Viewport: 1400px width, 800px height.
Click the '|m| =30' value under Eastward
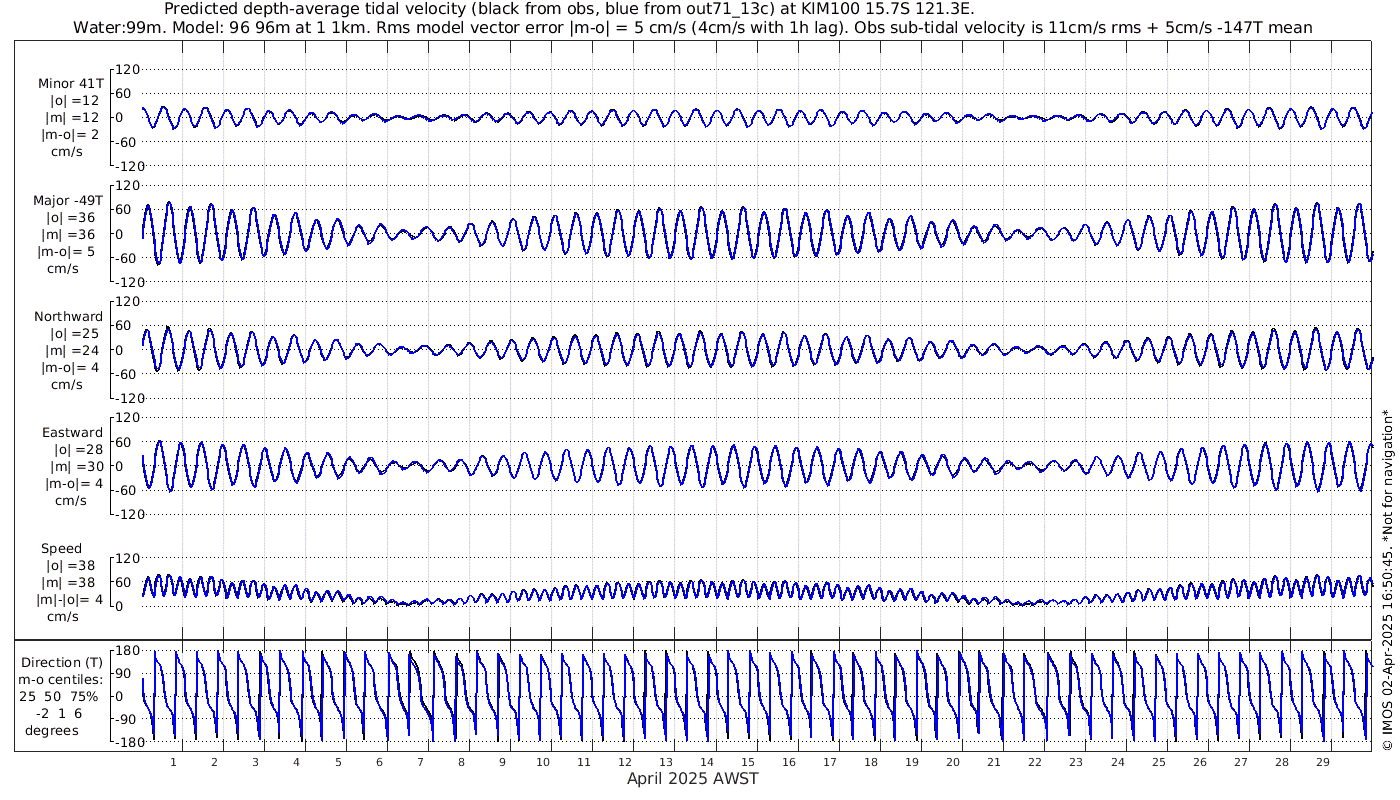tap(77, 466)
